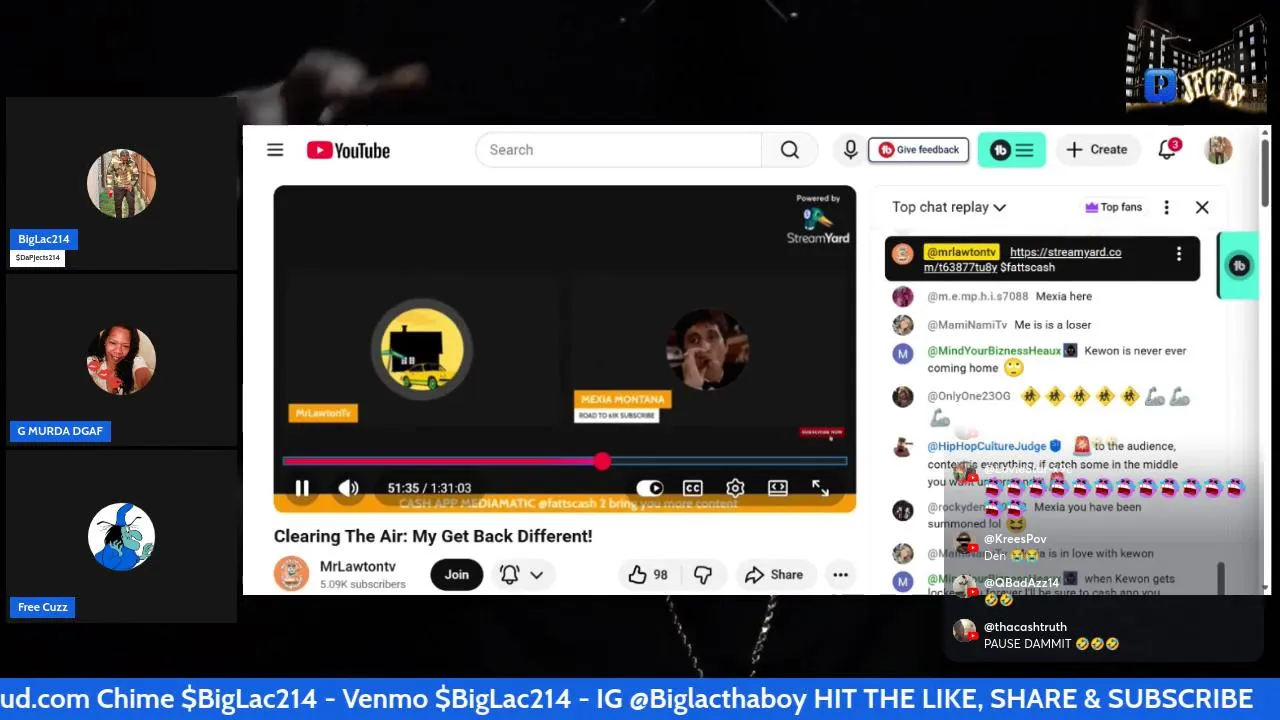Toggle closed captions on the player
Viewport: 1280px width, 720px height.
[692, 488]
